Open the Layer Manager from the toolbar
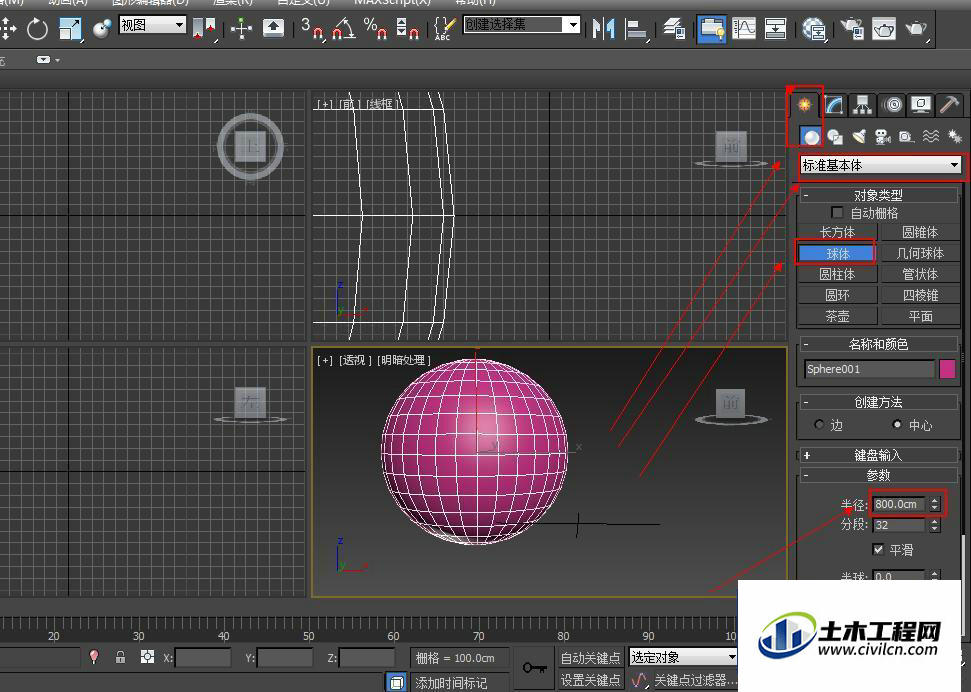 pyautogui.click(x=674, y=28)
